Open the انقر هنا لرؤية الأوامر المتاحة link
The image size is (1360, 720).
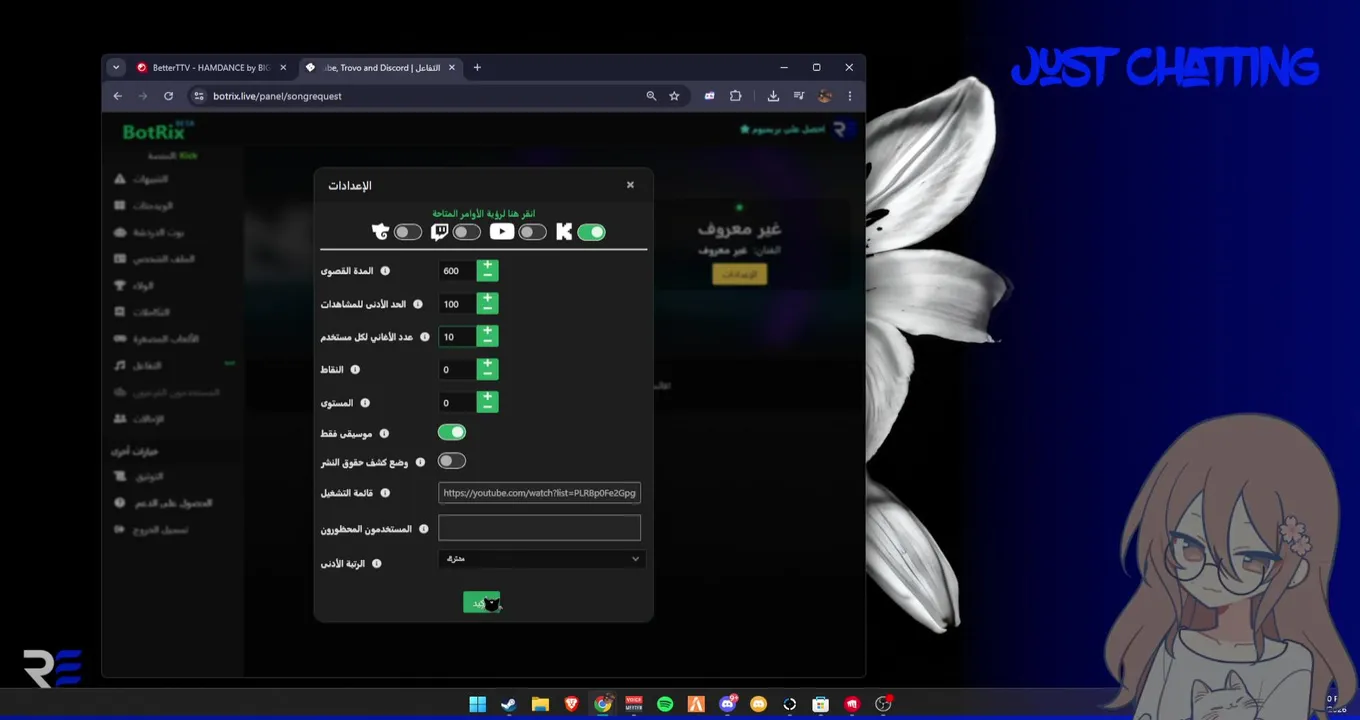coord(483,213)
